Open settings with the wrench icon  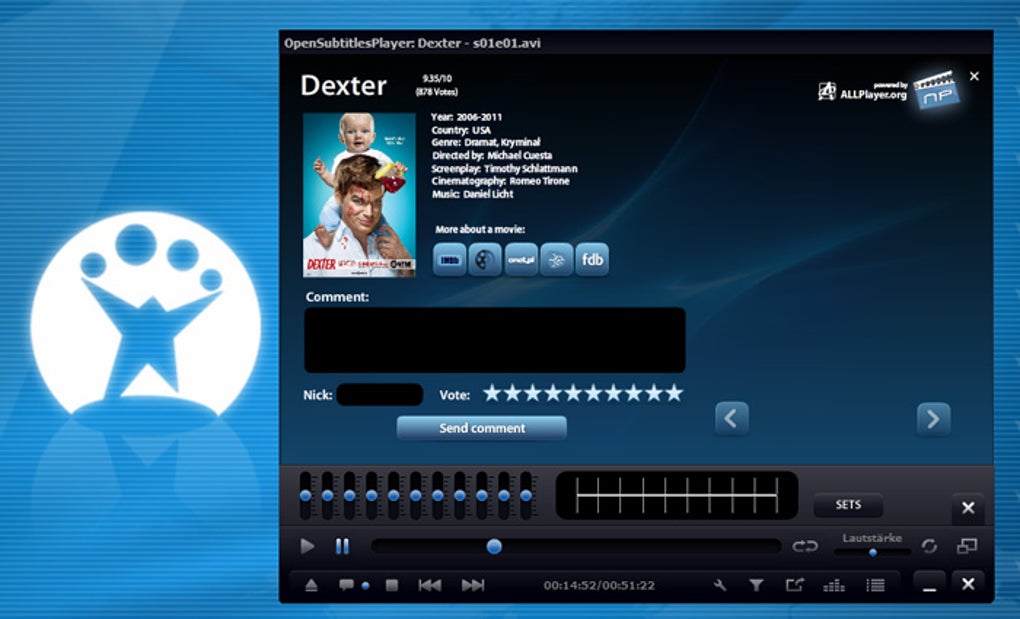pyautogui.click(x=720, y=585)
